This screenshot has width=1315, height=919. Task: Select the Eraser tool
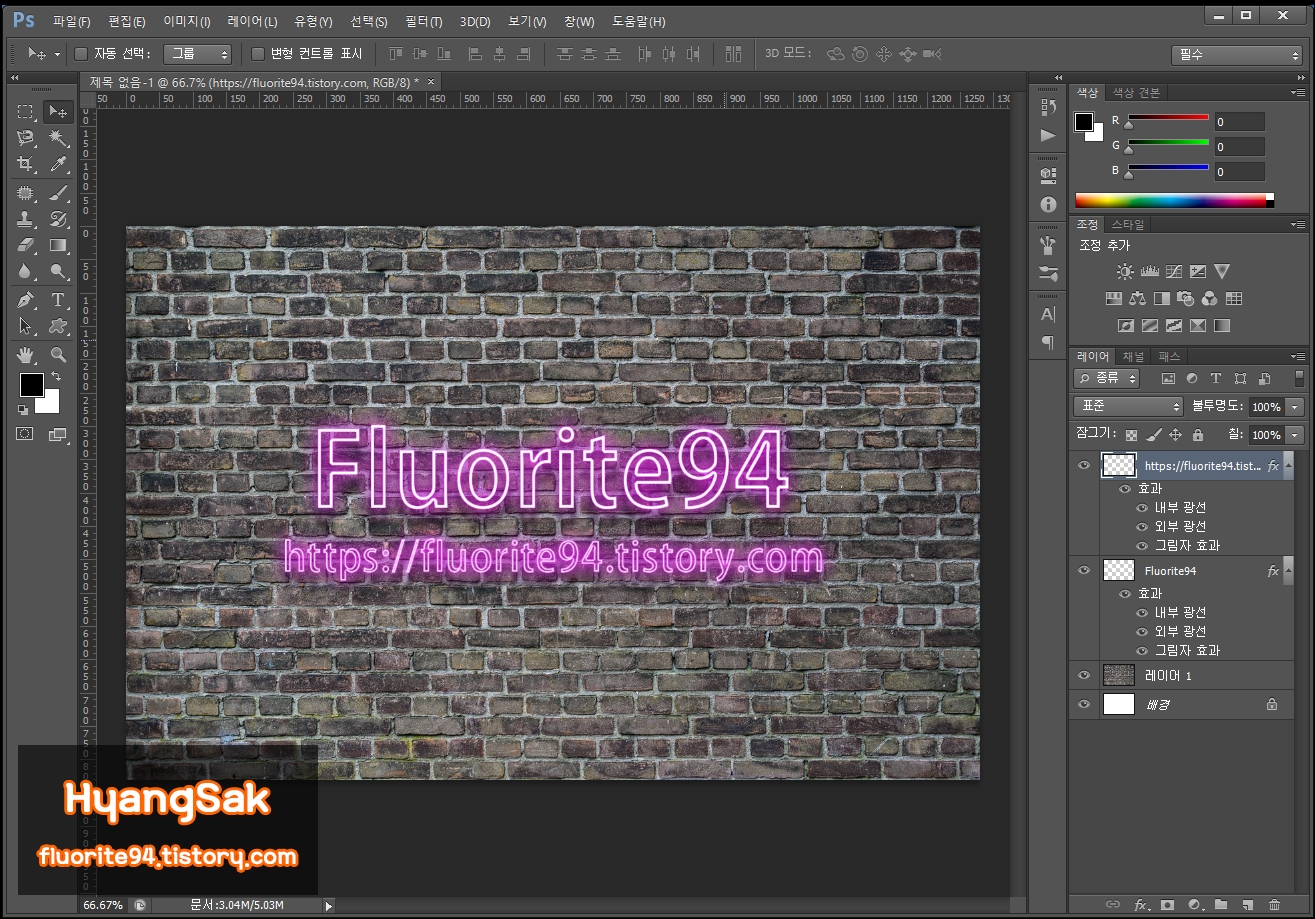point(26,245)
